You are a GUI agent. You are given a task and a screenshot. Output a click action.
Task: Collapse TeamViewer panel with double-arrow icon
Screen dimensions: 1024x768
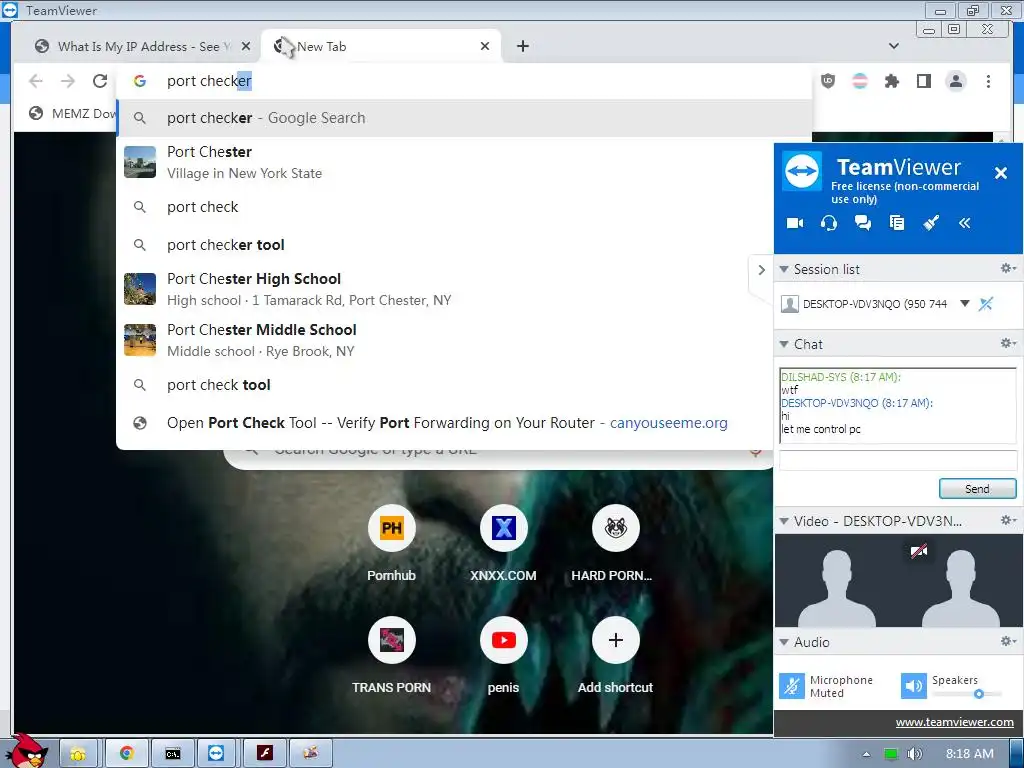click(965, 223)
